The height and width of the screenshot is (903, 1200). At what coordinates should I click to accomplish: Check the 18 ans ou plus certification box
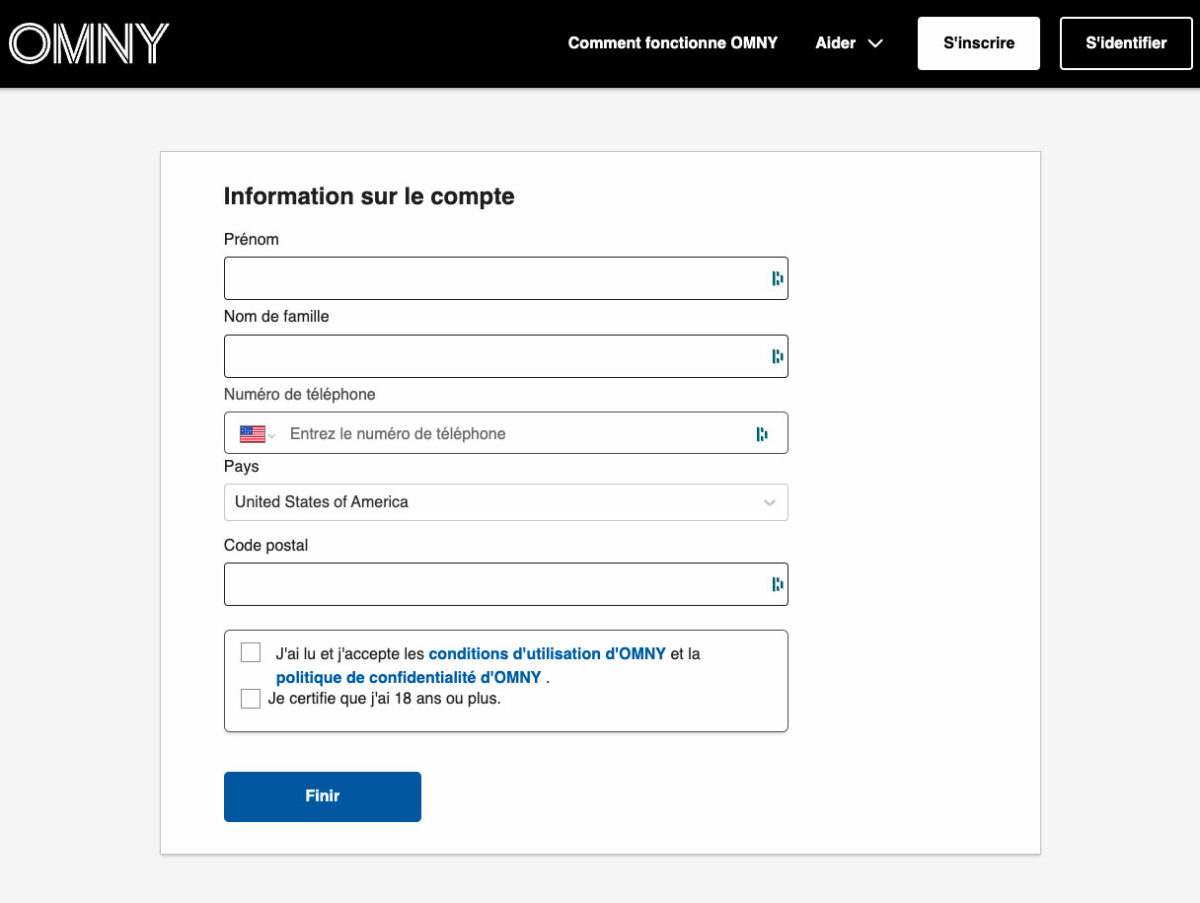tap(251, 699)
